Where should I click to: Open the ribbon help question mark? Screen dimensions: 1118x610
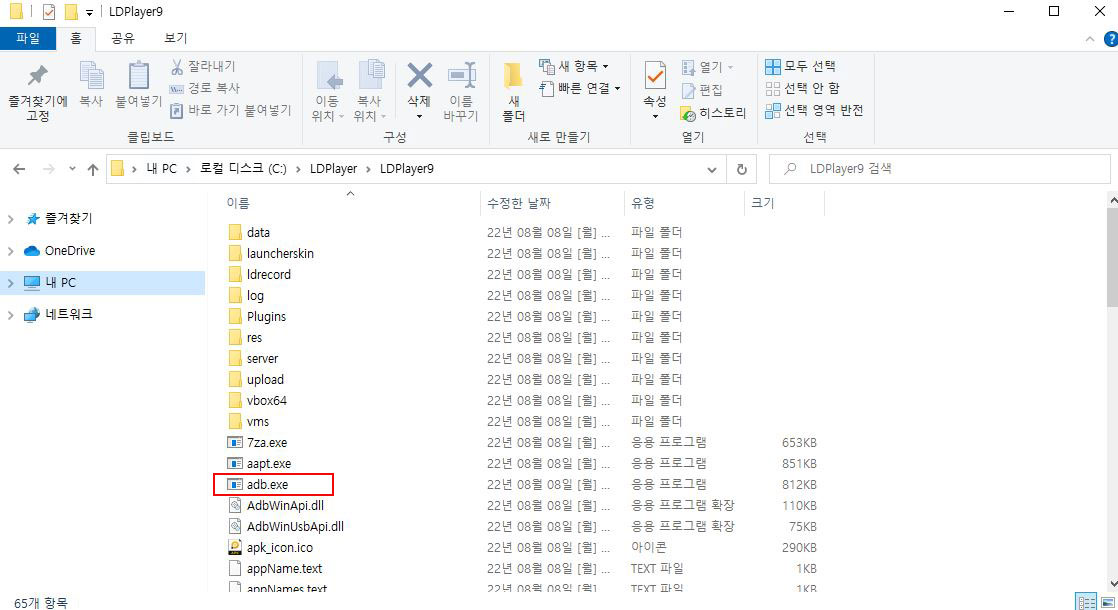coord(1110,38)
